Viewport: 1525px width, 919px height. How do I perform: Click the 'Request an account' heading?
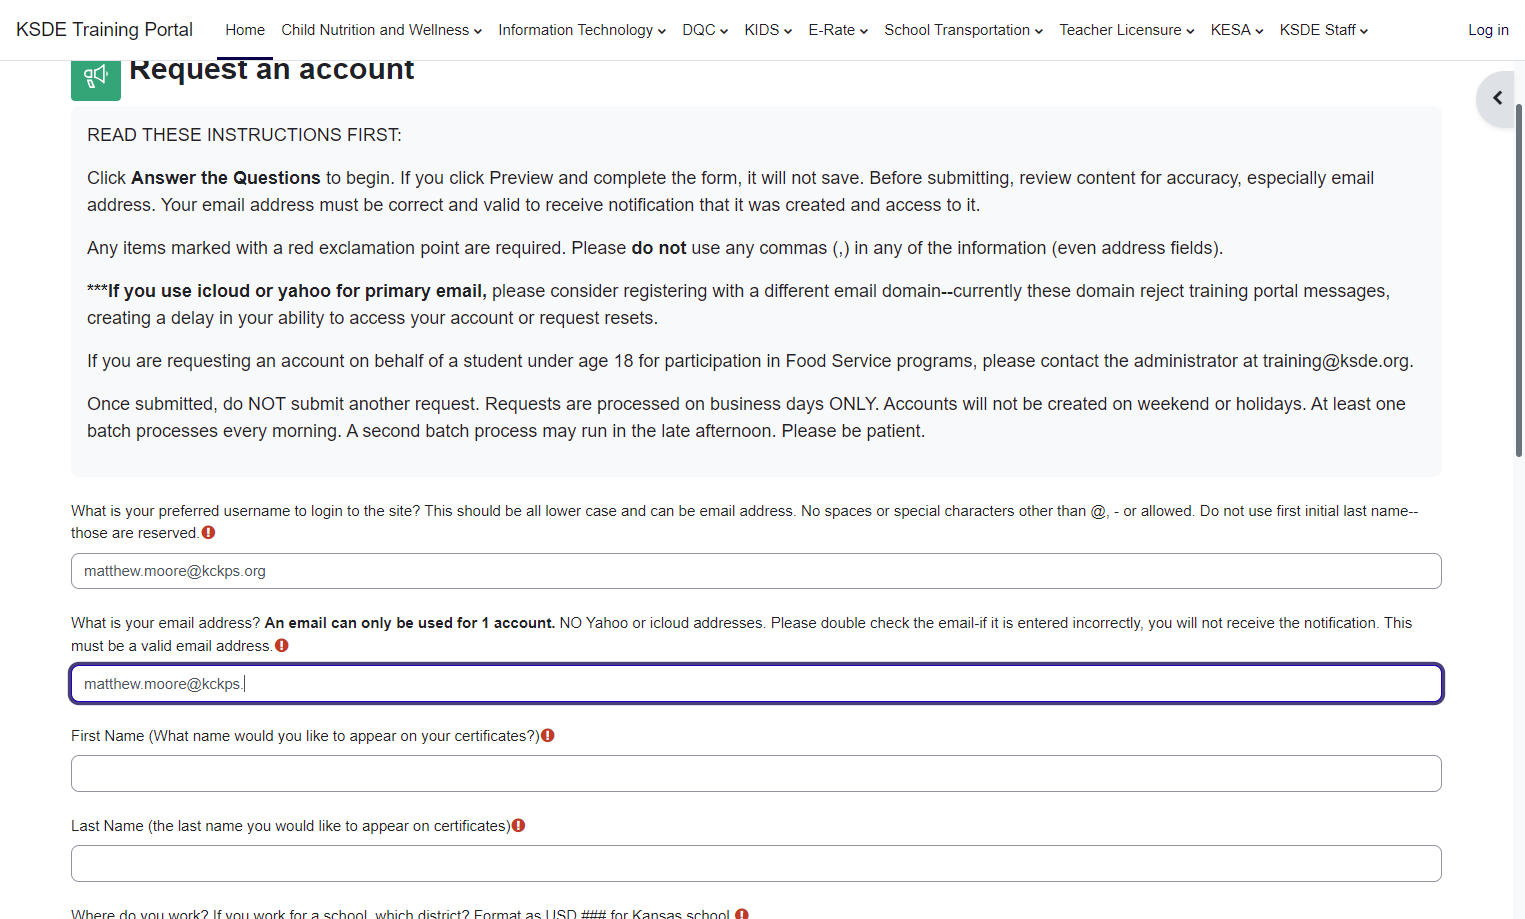pyautogui.click(x=272, y=70)
